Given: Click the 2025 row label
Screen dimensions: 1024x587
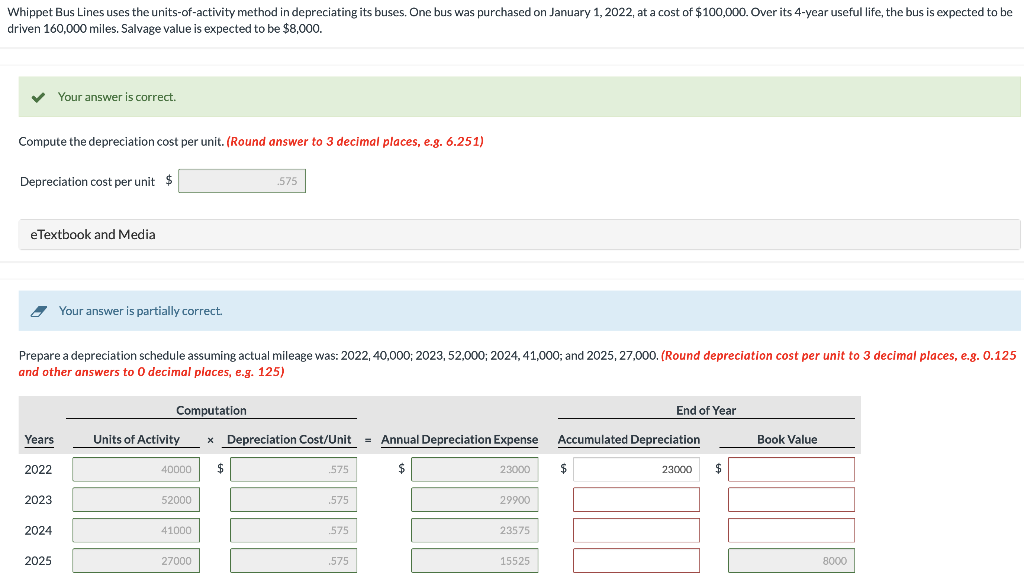Looking at the screenshot, I should pos(38,561).
